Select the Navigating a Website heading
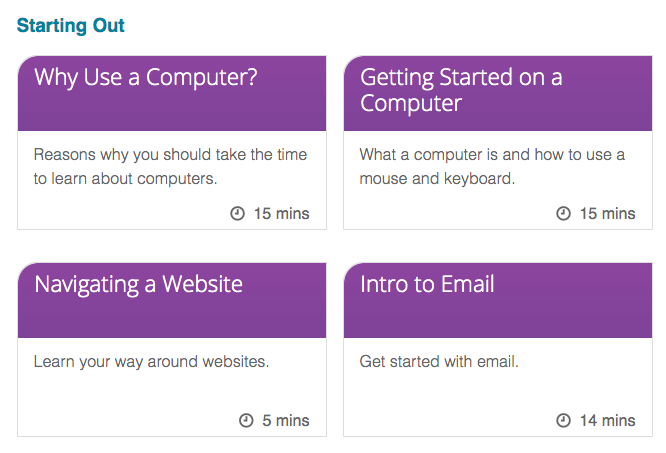The height and width of the screenshot is (453, 666). point(138,284)
